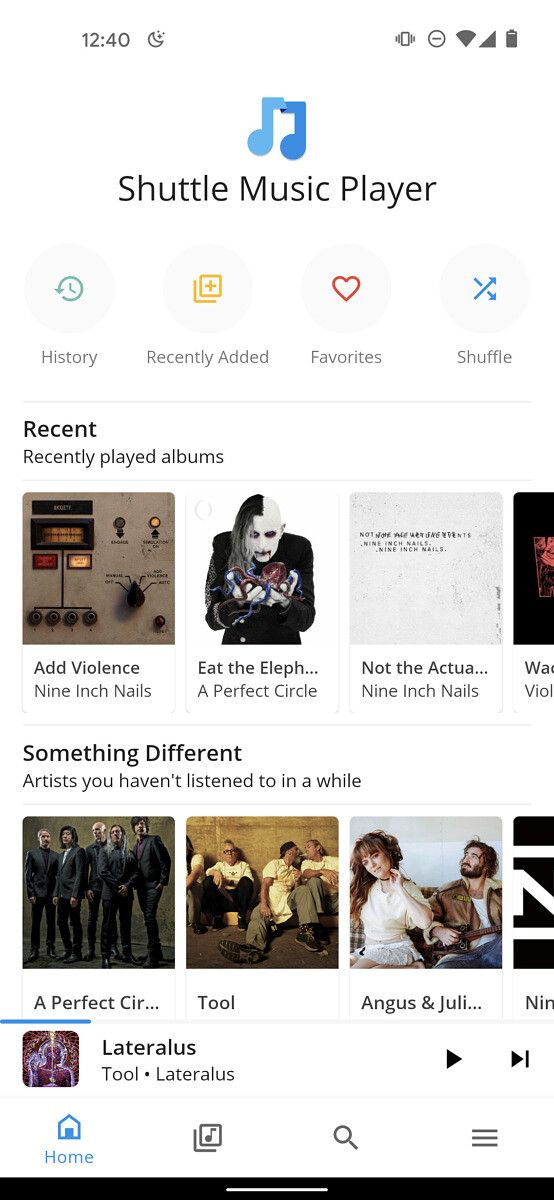Open Not the Actual Events album
The image size is (554, 1200).
click(x=426, y=602)
